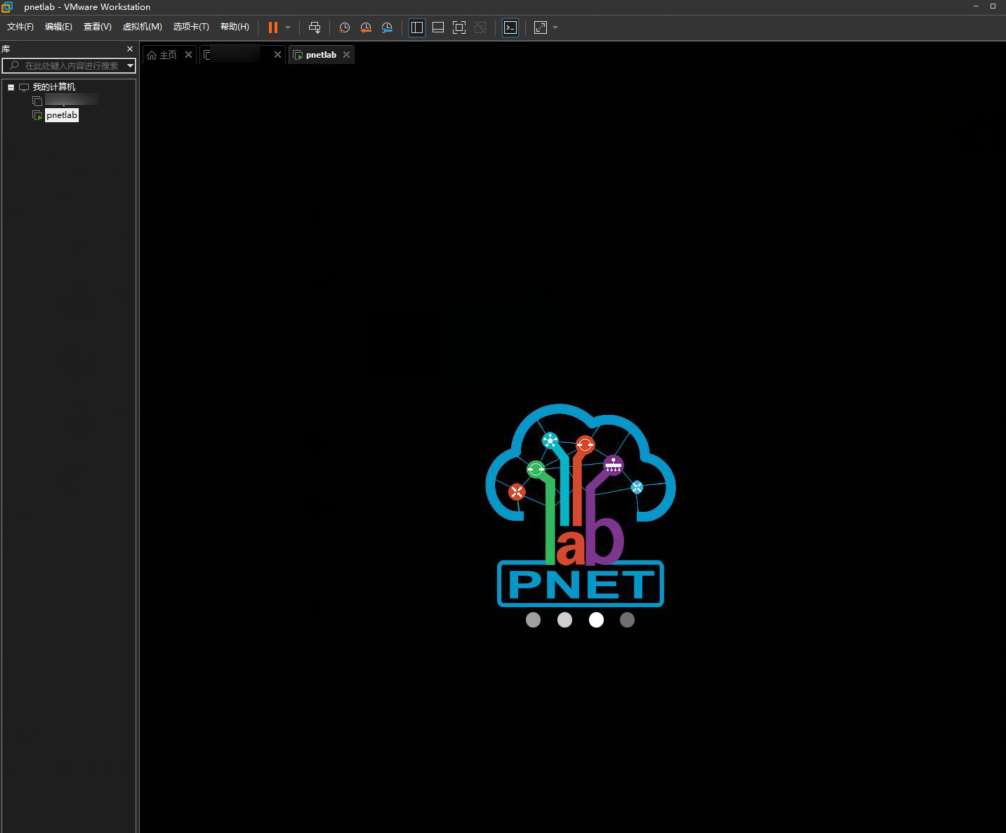Open the stretch guest dropdown arrow
The image size is (1006, 833).
[555, 27]
